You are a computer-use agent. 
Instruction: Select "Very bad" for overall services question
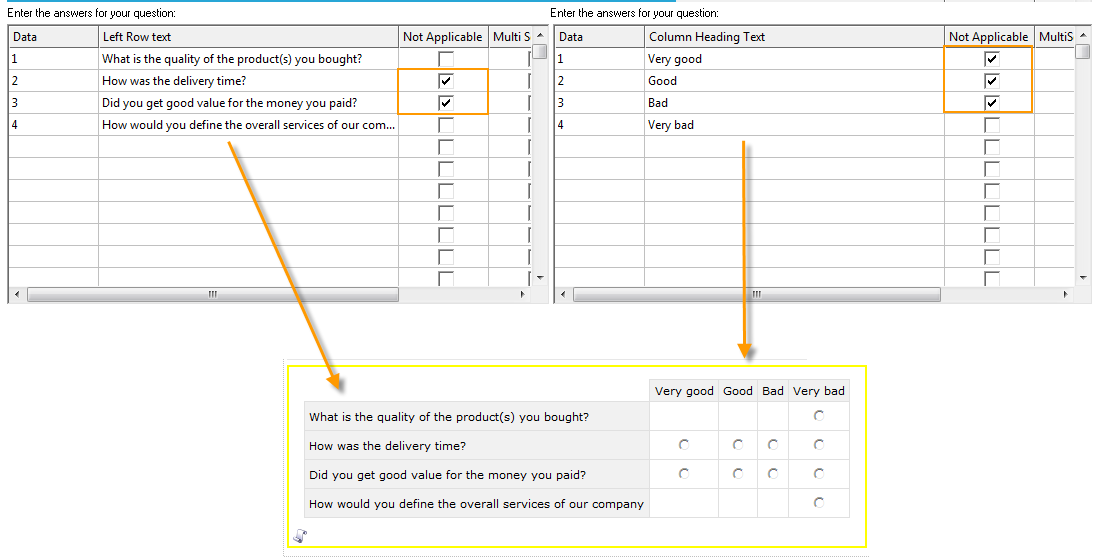pos(819,503)
